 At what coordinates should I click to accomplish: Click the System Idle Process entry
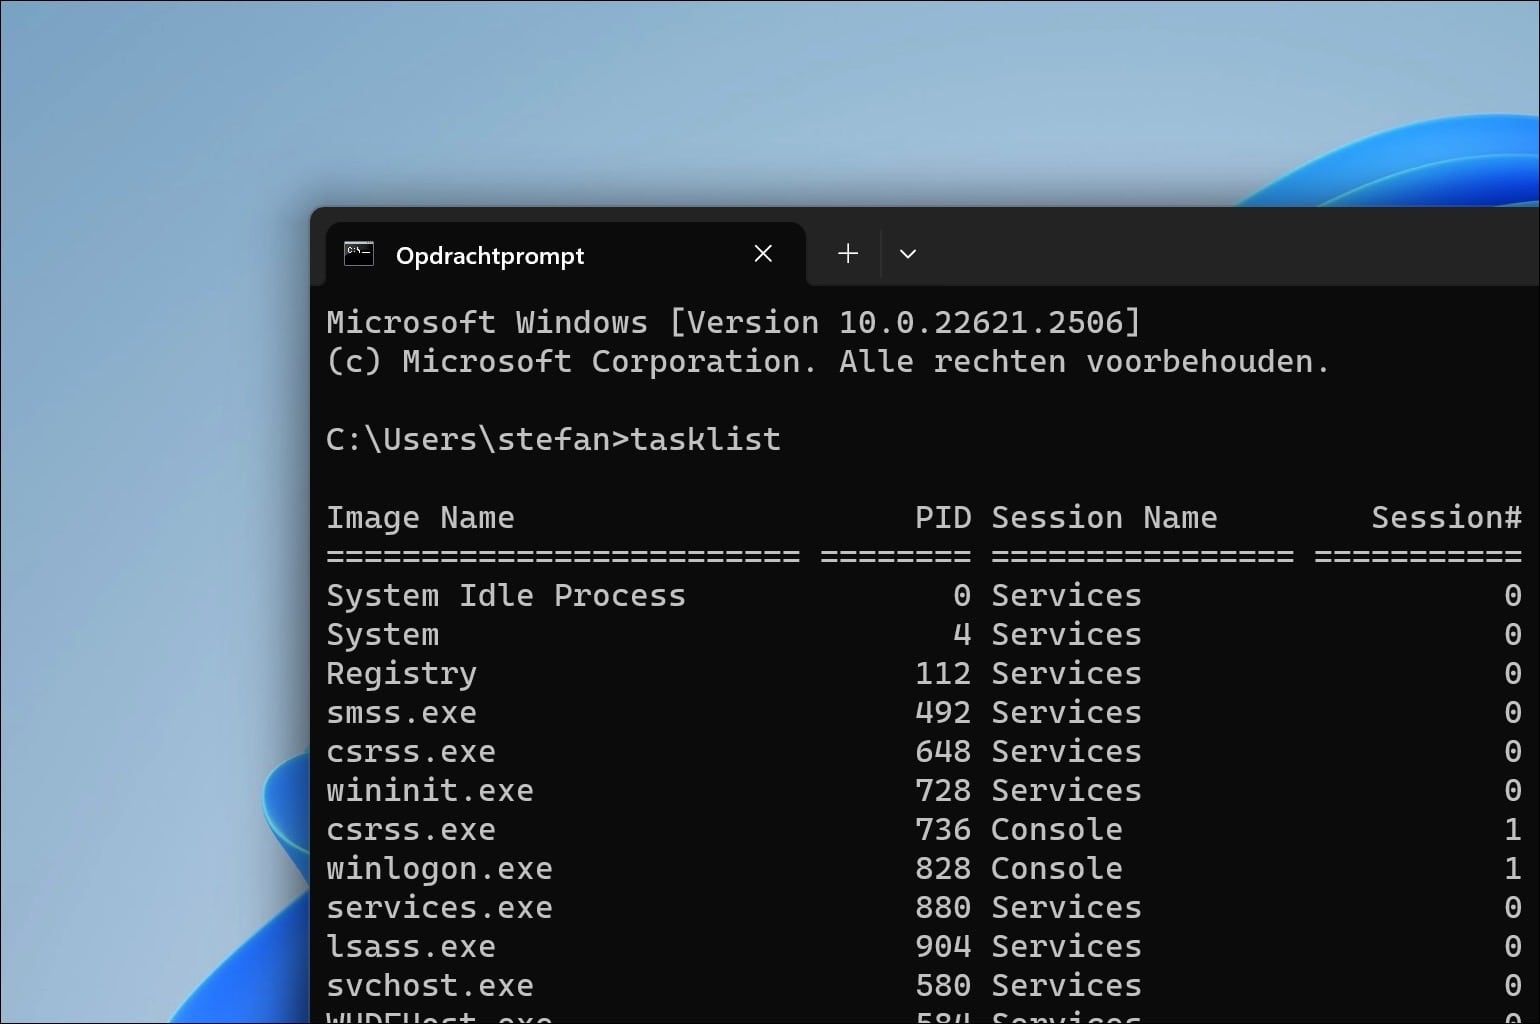click(x=506, y=595)
